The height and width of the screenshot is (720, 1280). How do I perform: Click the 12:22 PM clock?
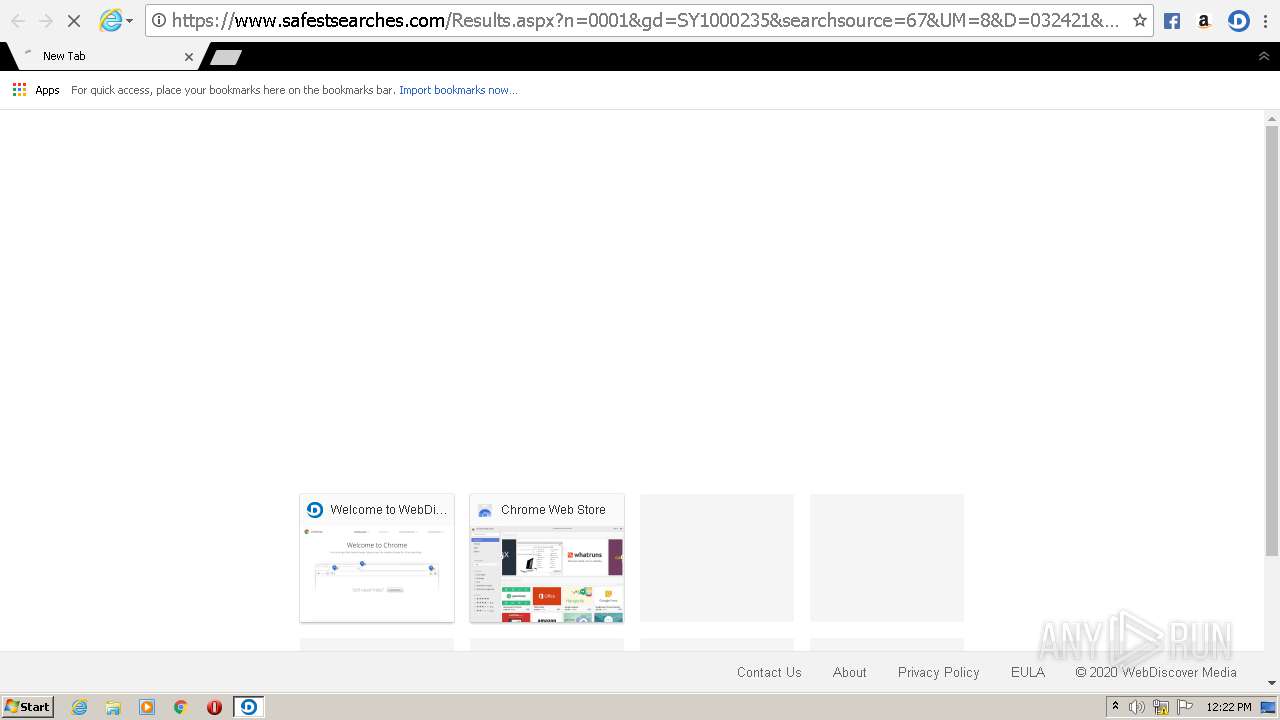1229,707
